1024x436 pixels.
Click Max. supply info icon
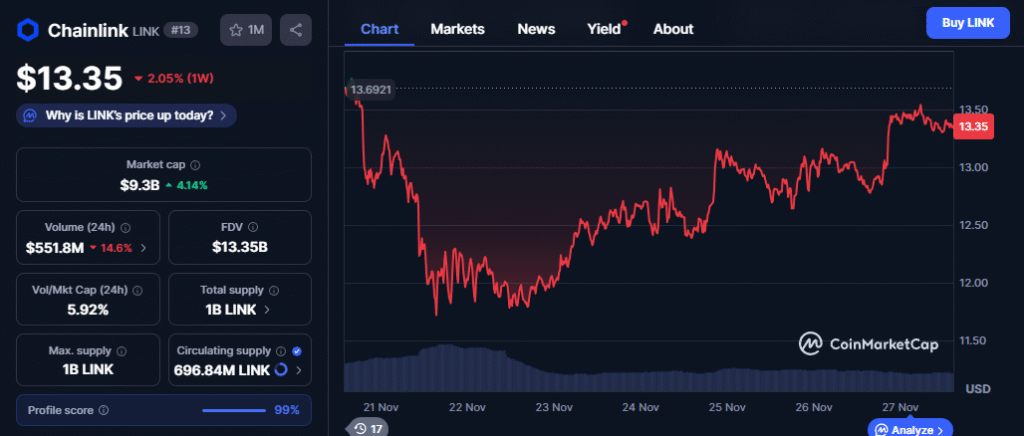[x=121, y=351]
